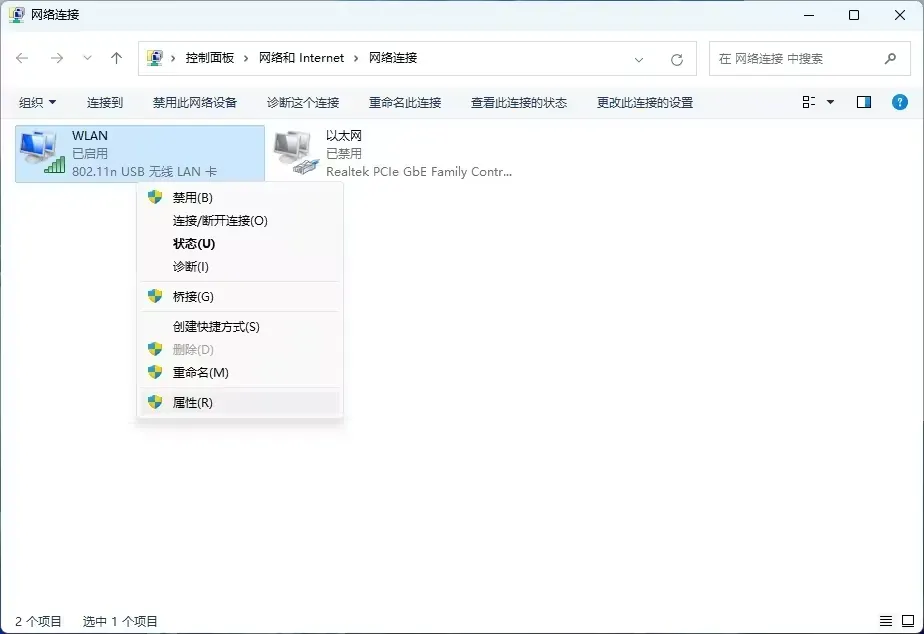924x634 pixels.
Task: Expand chevron before 控制面板 breadcrumb
Action: point(173,58)
